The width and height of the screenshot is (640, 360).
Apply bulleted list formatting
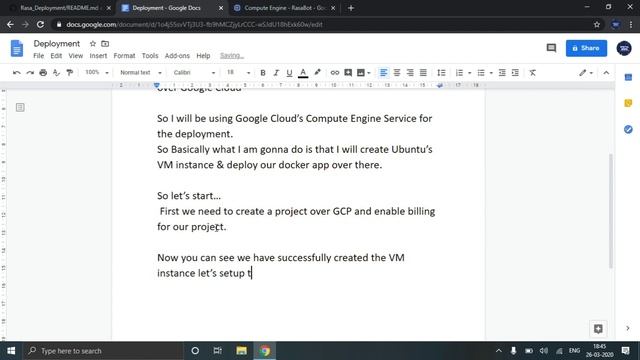[x=481, y=73]
